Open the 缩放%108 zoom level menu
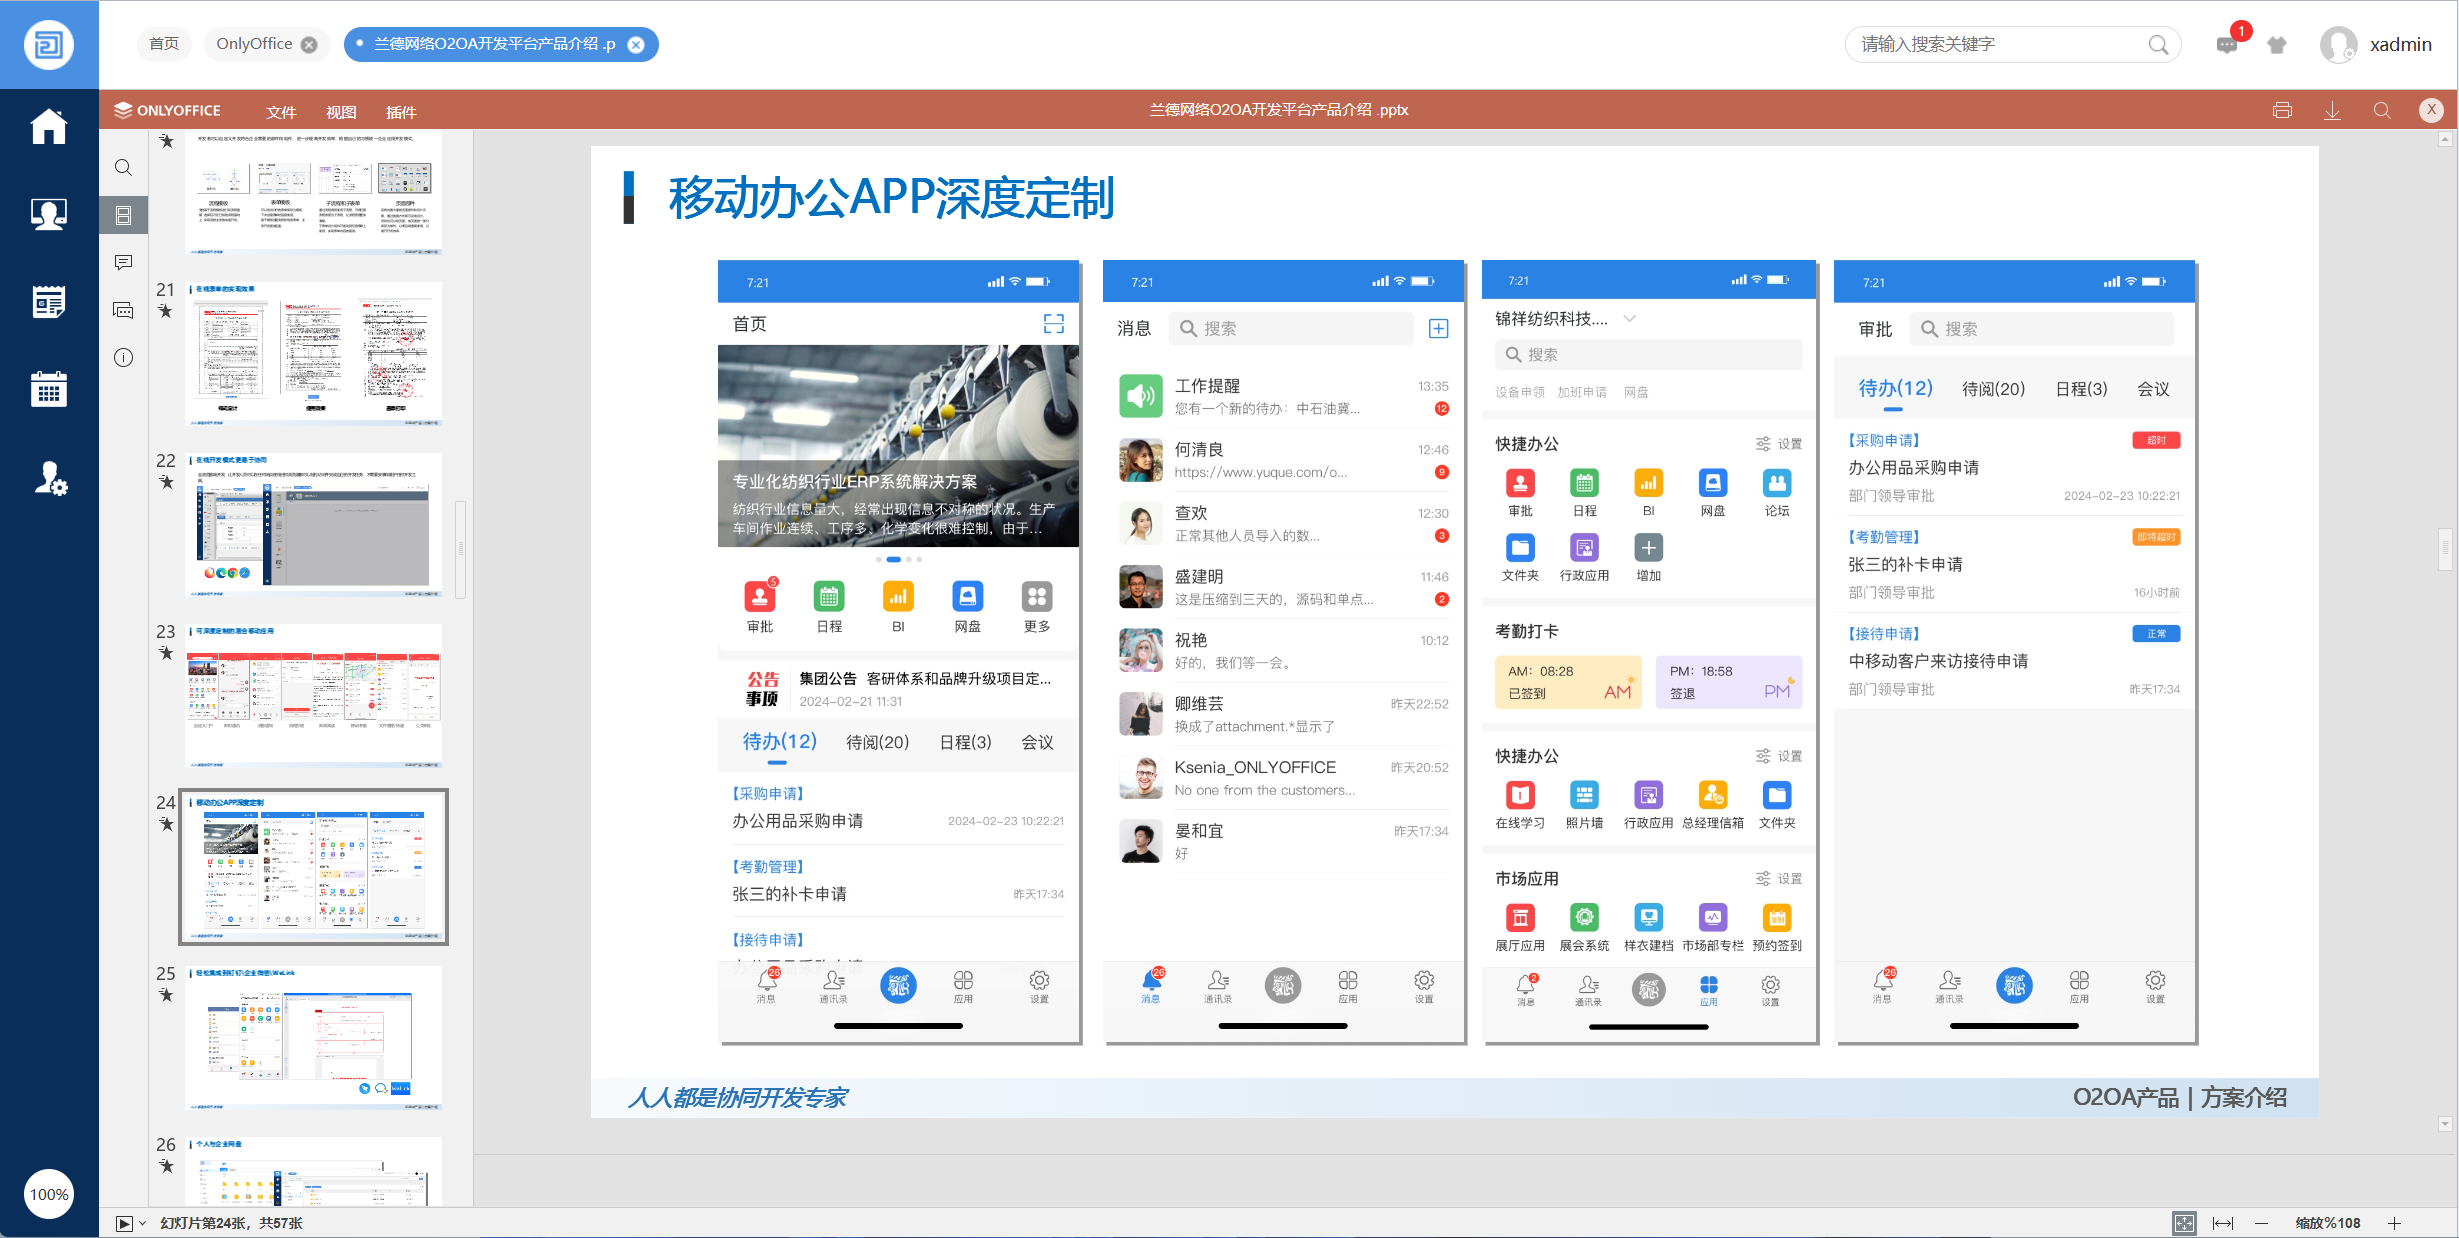Image resolution: width=2459 pixels, height=1238 pixels. point(2327,1223)
